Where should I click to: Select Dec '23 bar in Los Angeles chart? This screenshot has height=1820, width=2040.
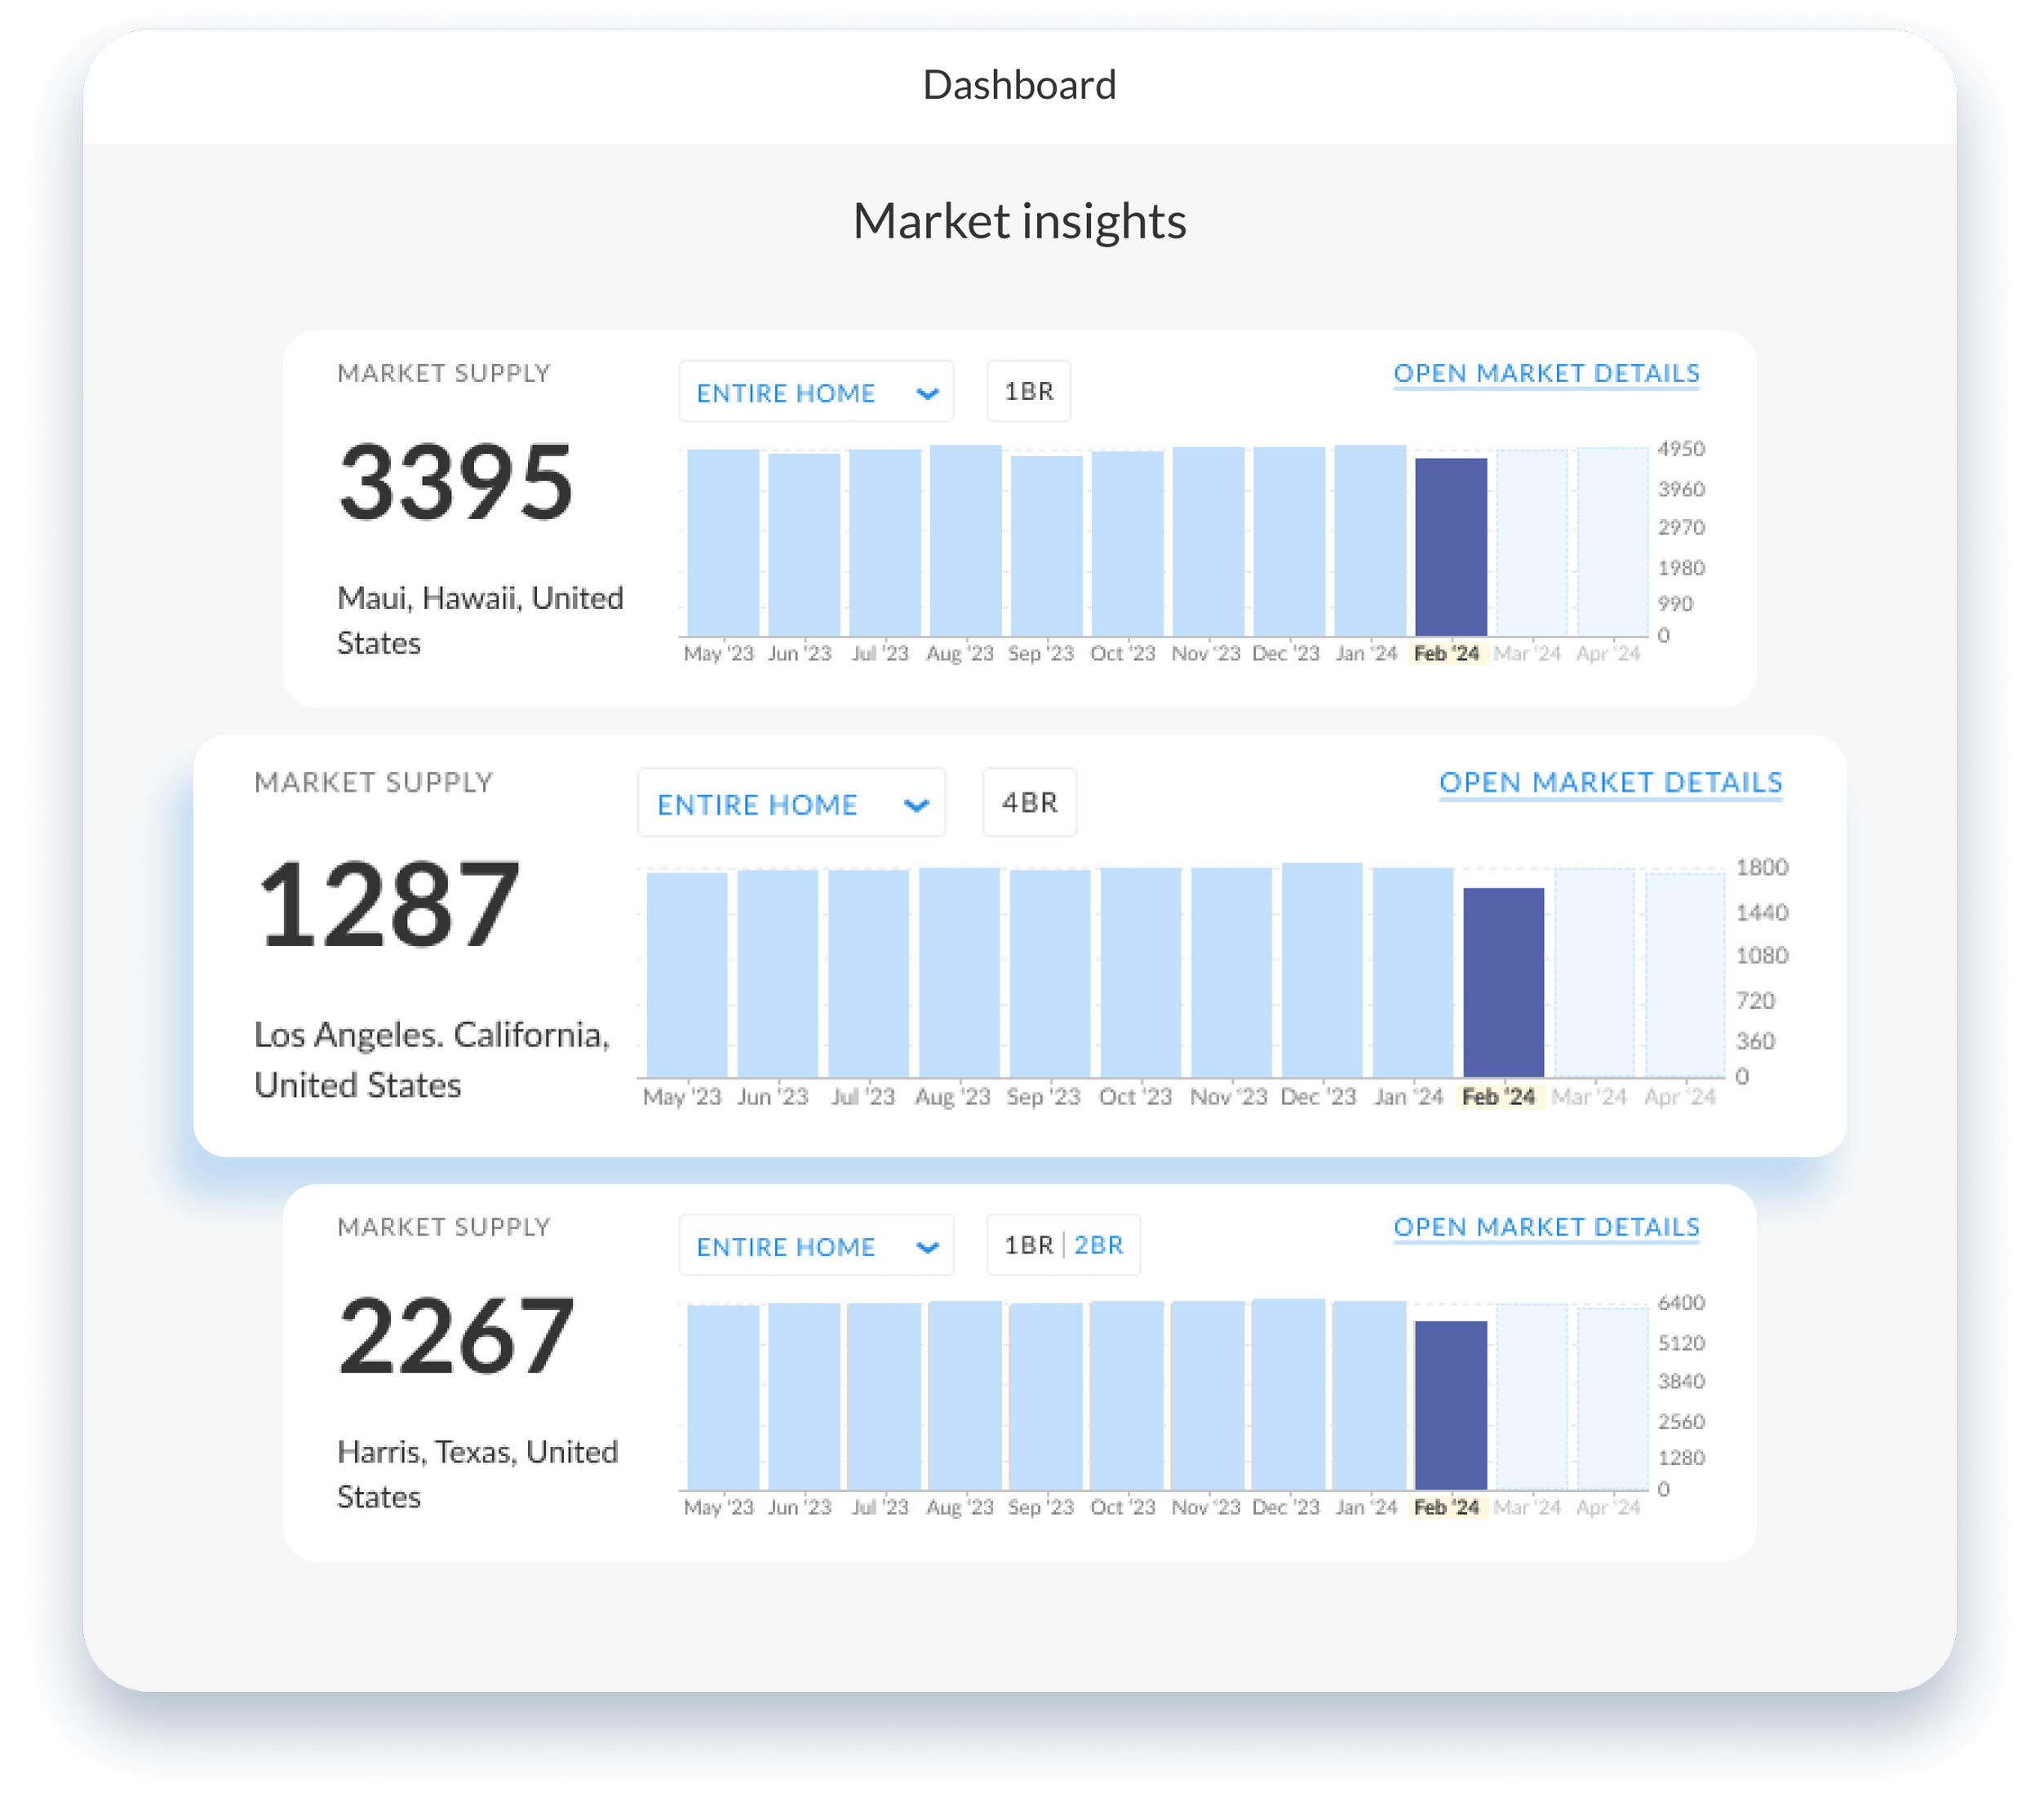point(1322,970)
